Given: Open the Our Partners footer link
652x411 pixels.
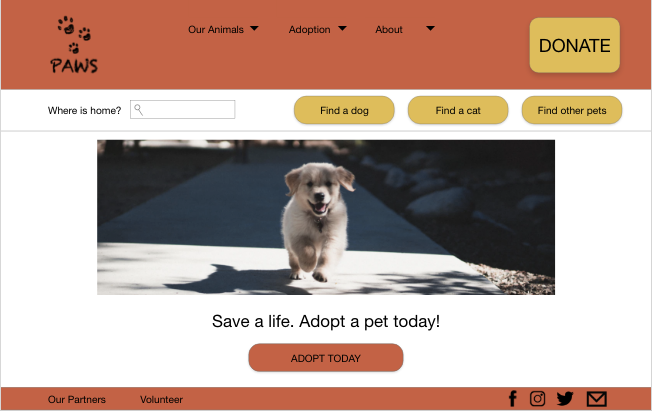Looking at the screenshot, I should [x=77, y=399].
